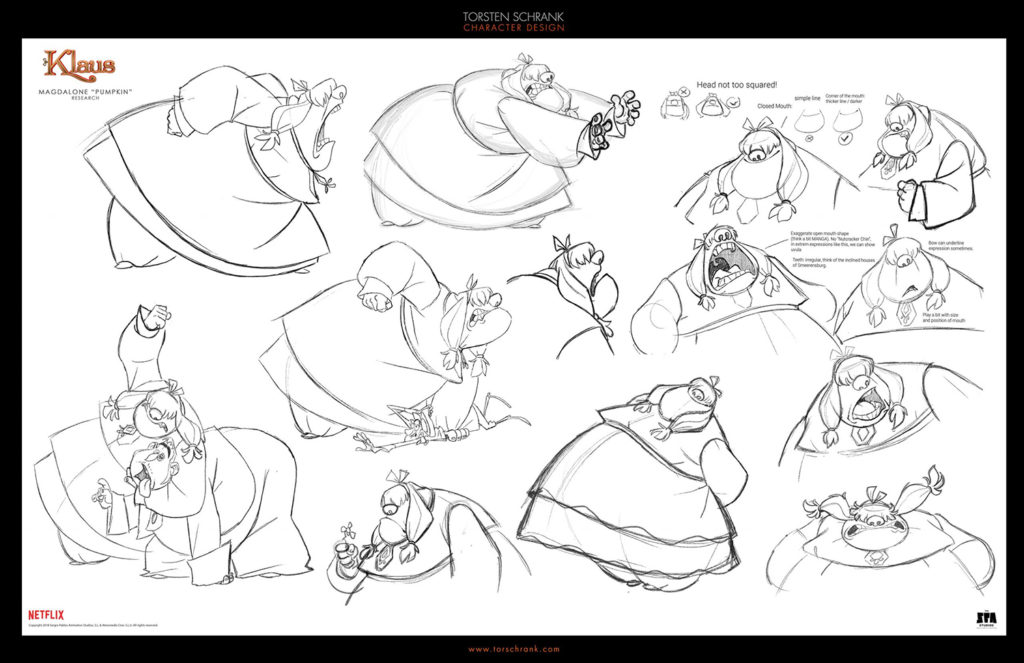Click the Klaus logo

[x=79, y=65]
